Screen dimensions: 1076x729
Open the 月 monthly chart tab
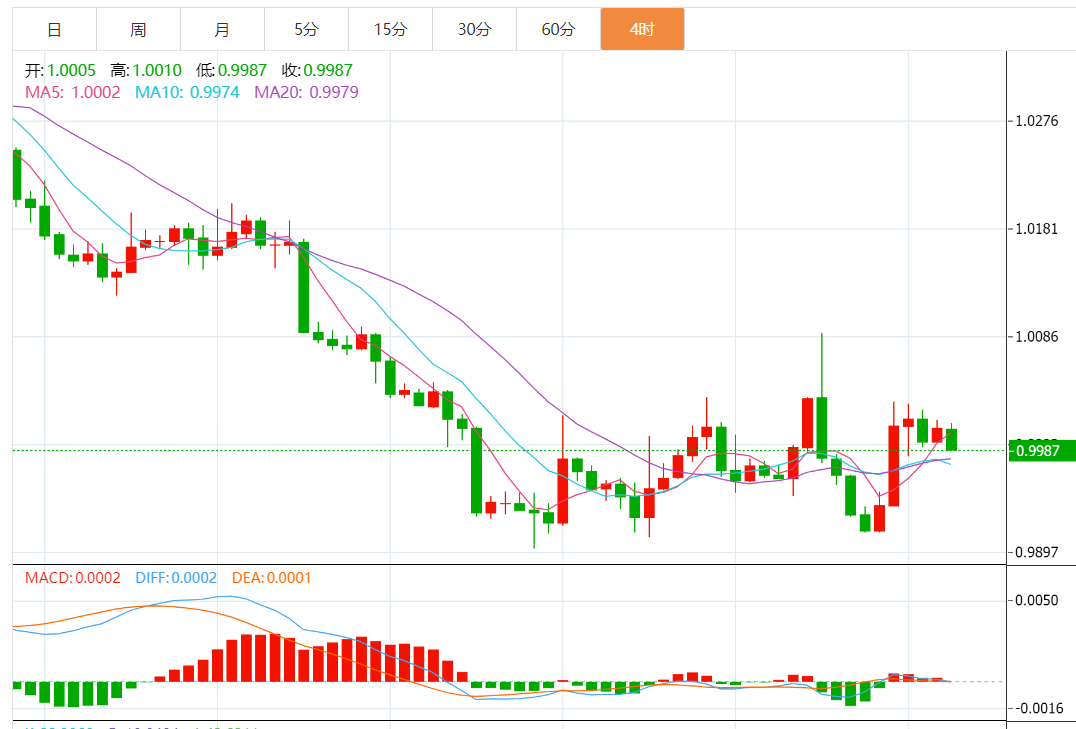pyautogui.click(x=222, y=30)
